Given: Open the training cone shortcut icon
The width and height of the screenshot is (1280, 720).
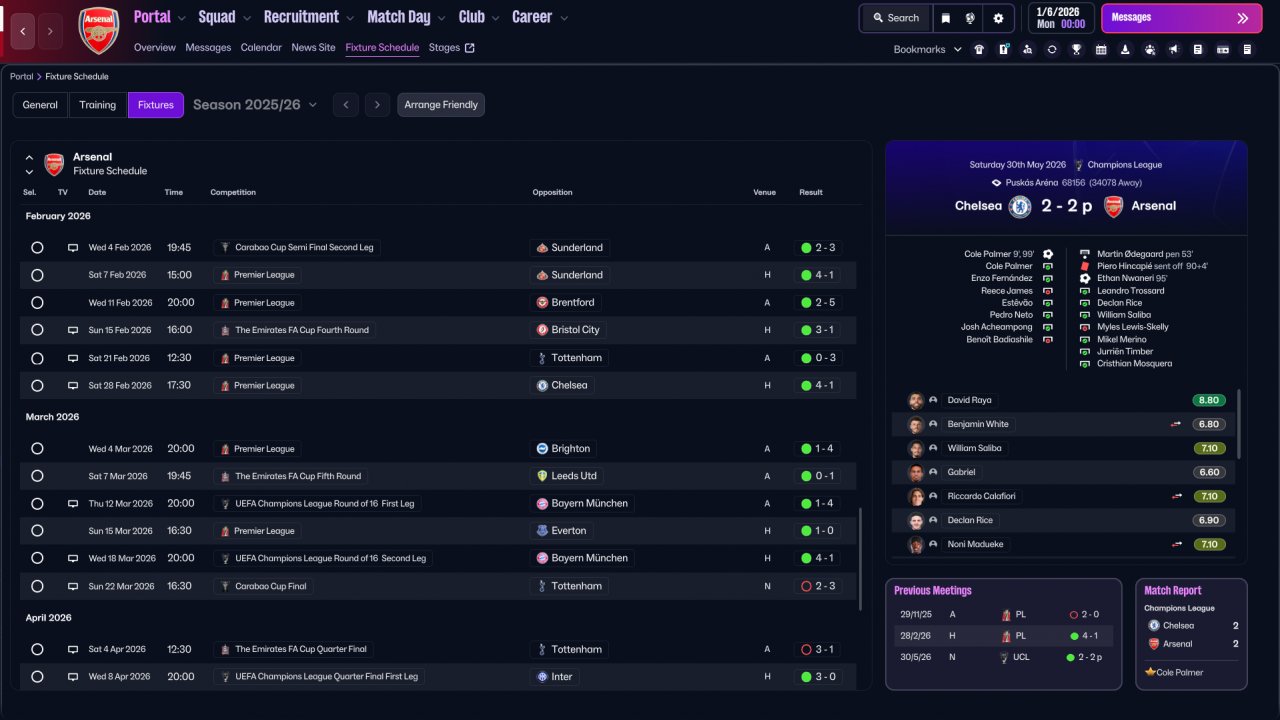Looking at the screenshot, I should [x=1125, y=49].
